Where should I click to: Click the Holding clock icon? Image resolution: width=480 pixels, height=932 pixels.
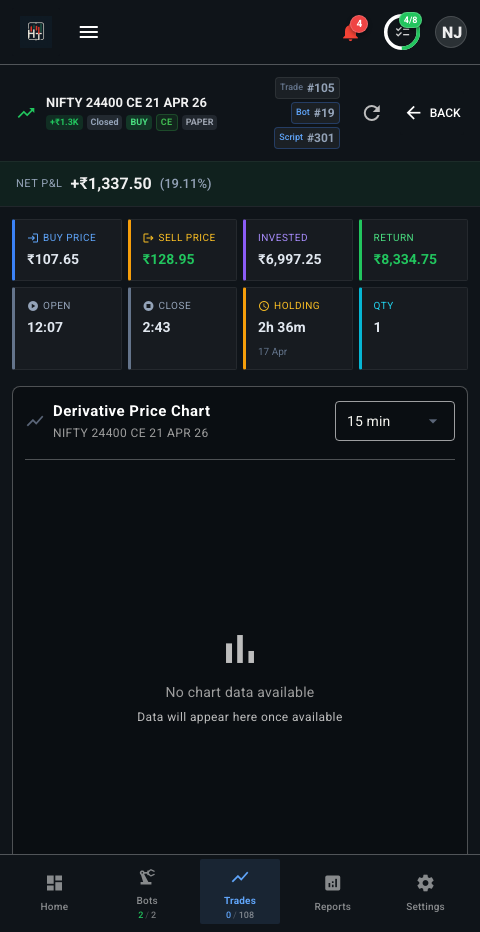(264, 306)
